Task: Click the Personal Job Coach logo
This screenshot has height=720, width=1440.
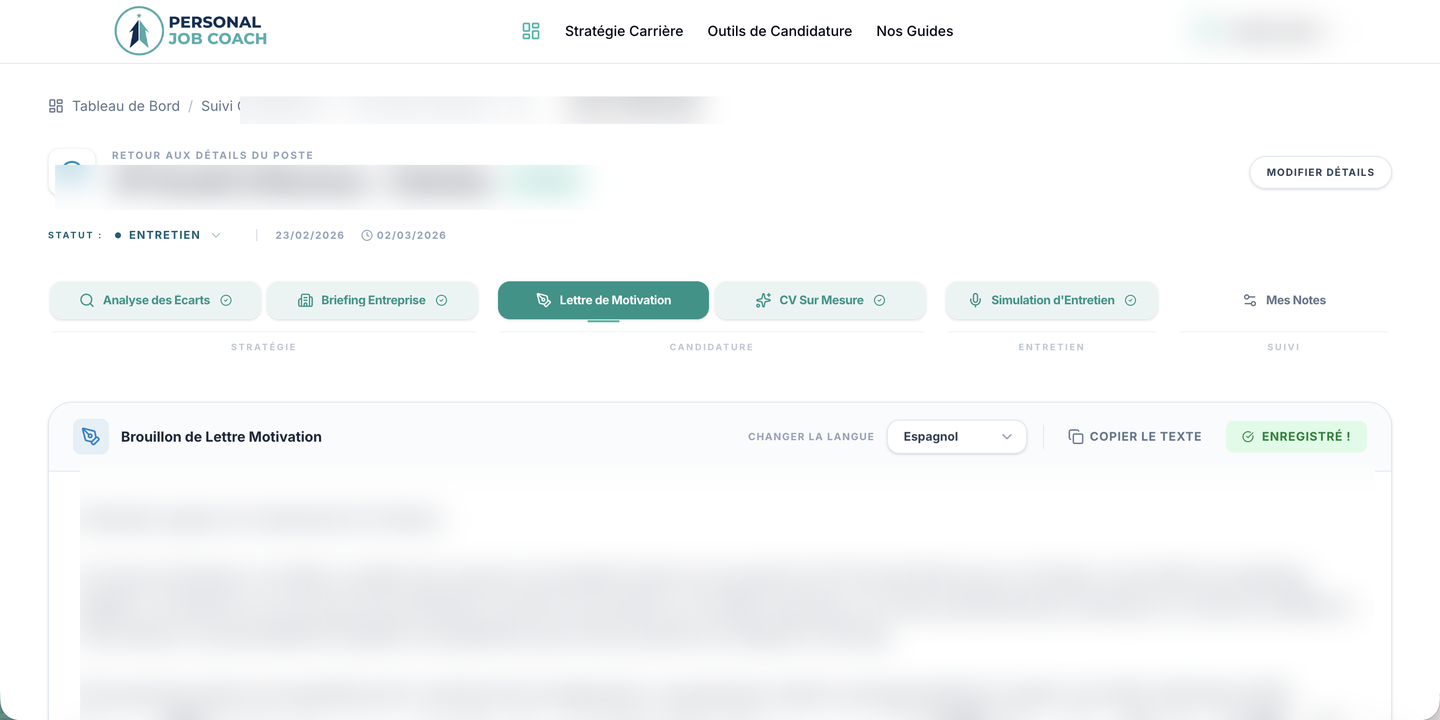Action: [x=191, y=31]
